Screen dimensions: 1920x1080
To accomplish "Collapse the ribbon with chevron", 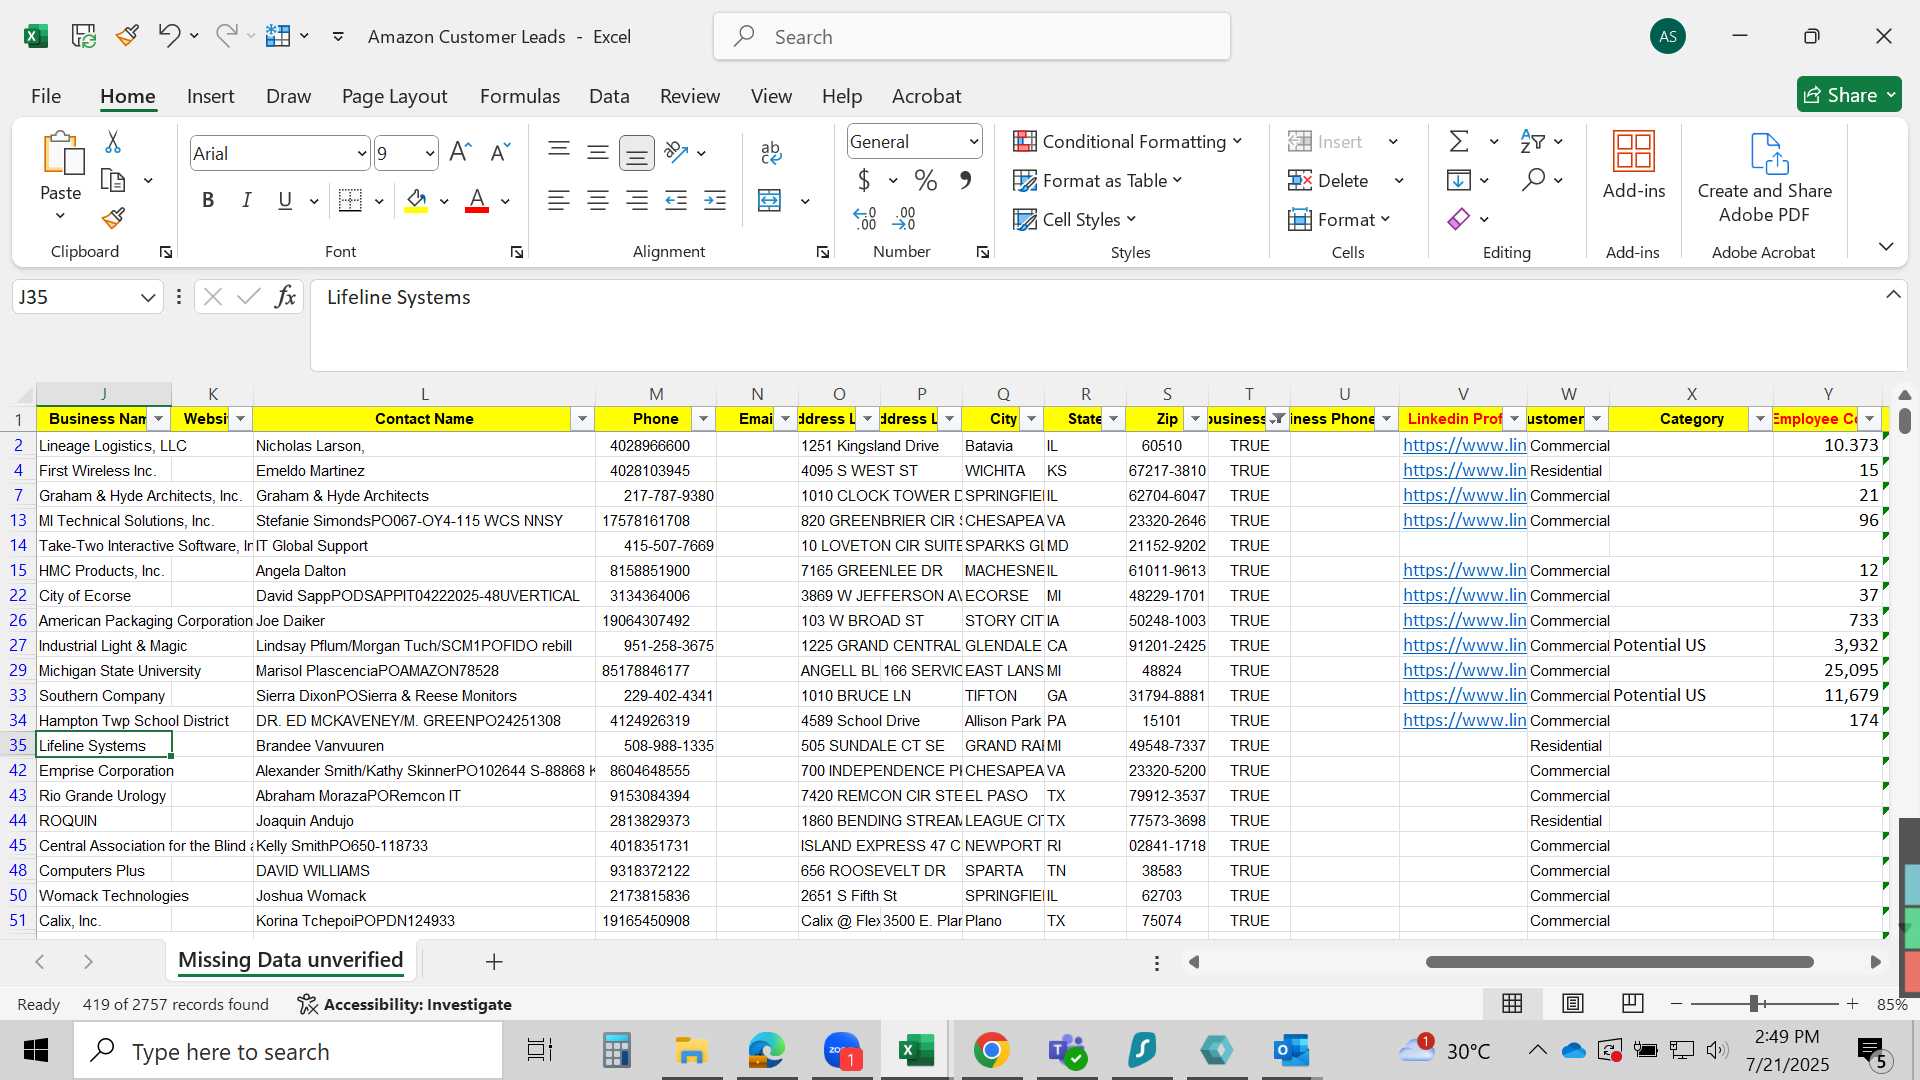I will [x=1886, y=246].
